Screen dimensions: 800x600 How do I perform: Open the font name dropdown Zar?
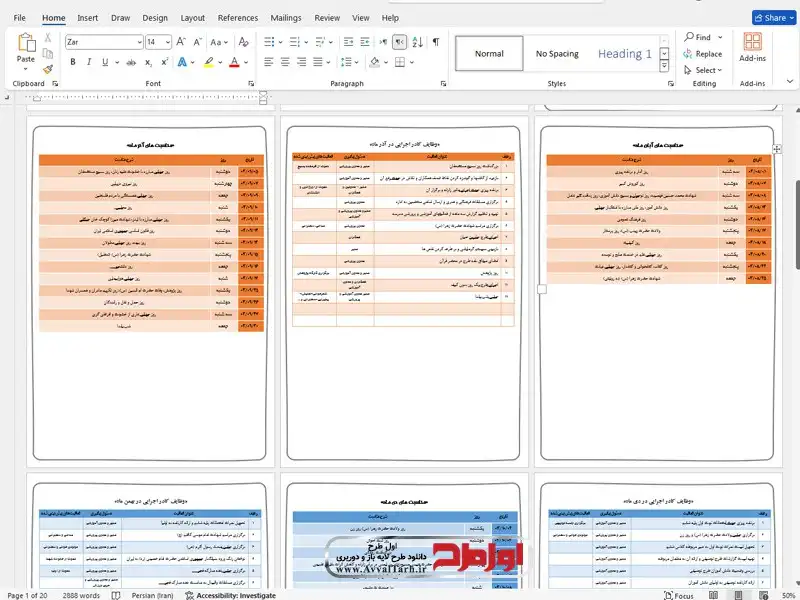(139, 42)
